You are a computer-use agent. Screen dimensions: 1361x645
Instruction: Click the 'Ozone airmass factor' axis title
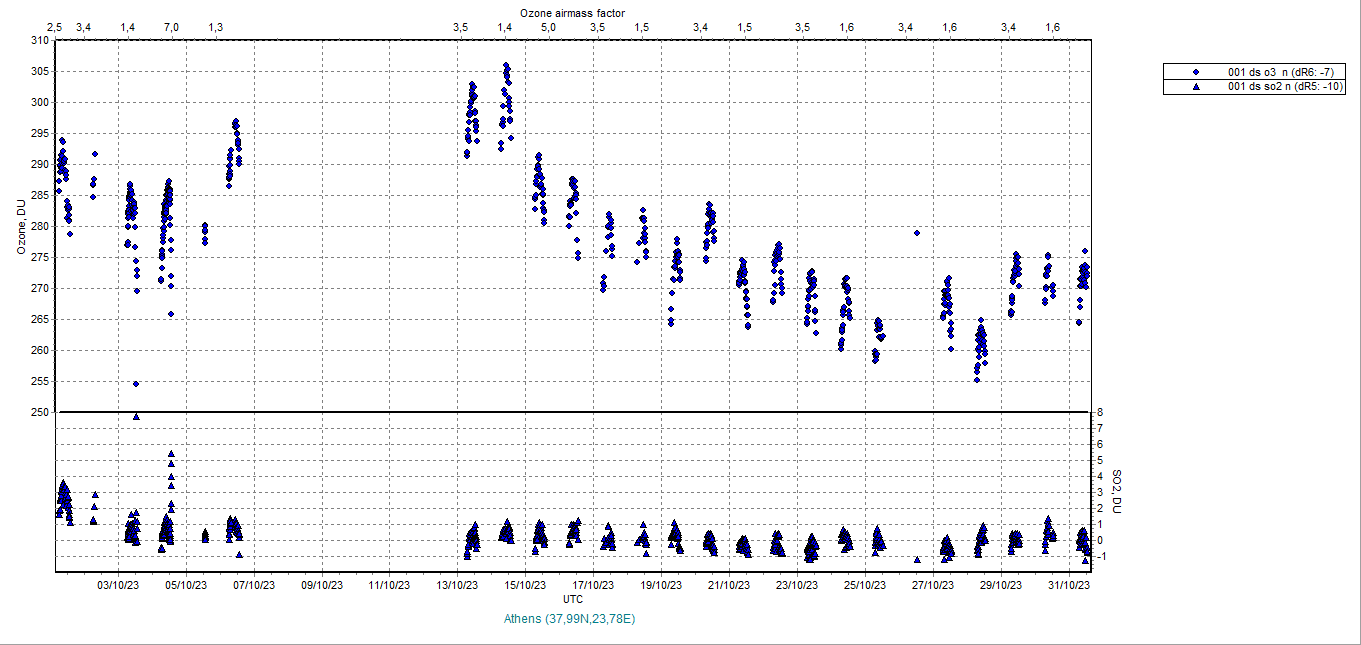tap(573, 12)
